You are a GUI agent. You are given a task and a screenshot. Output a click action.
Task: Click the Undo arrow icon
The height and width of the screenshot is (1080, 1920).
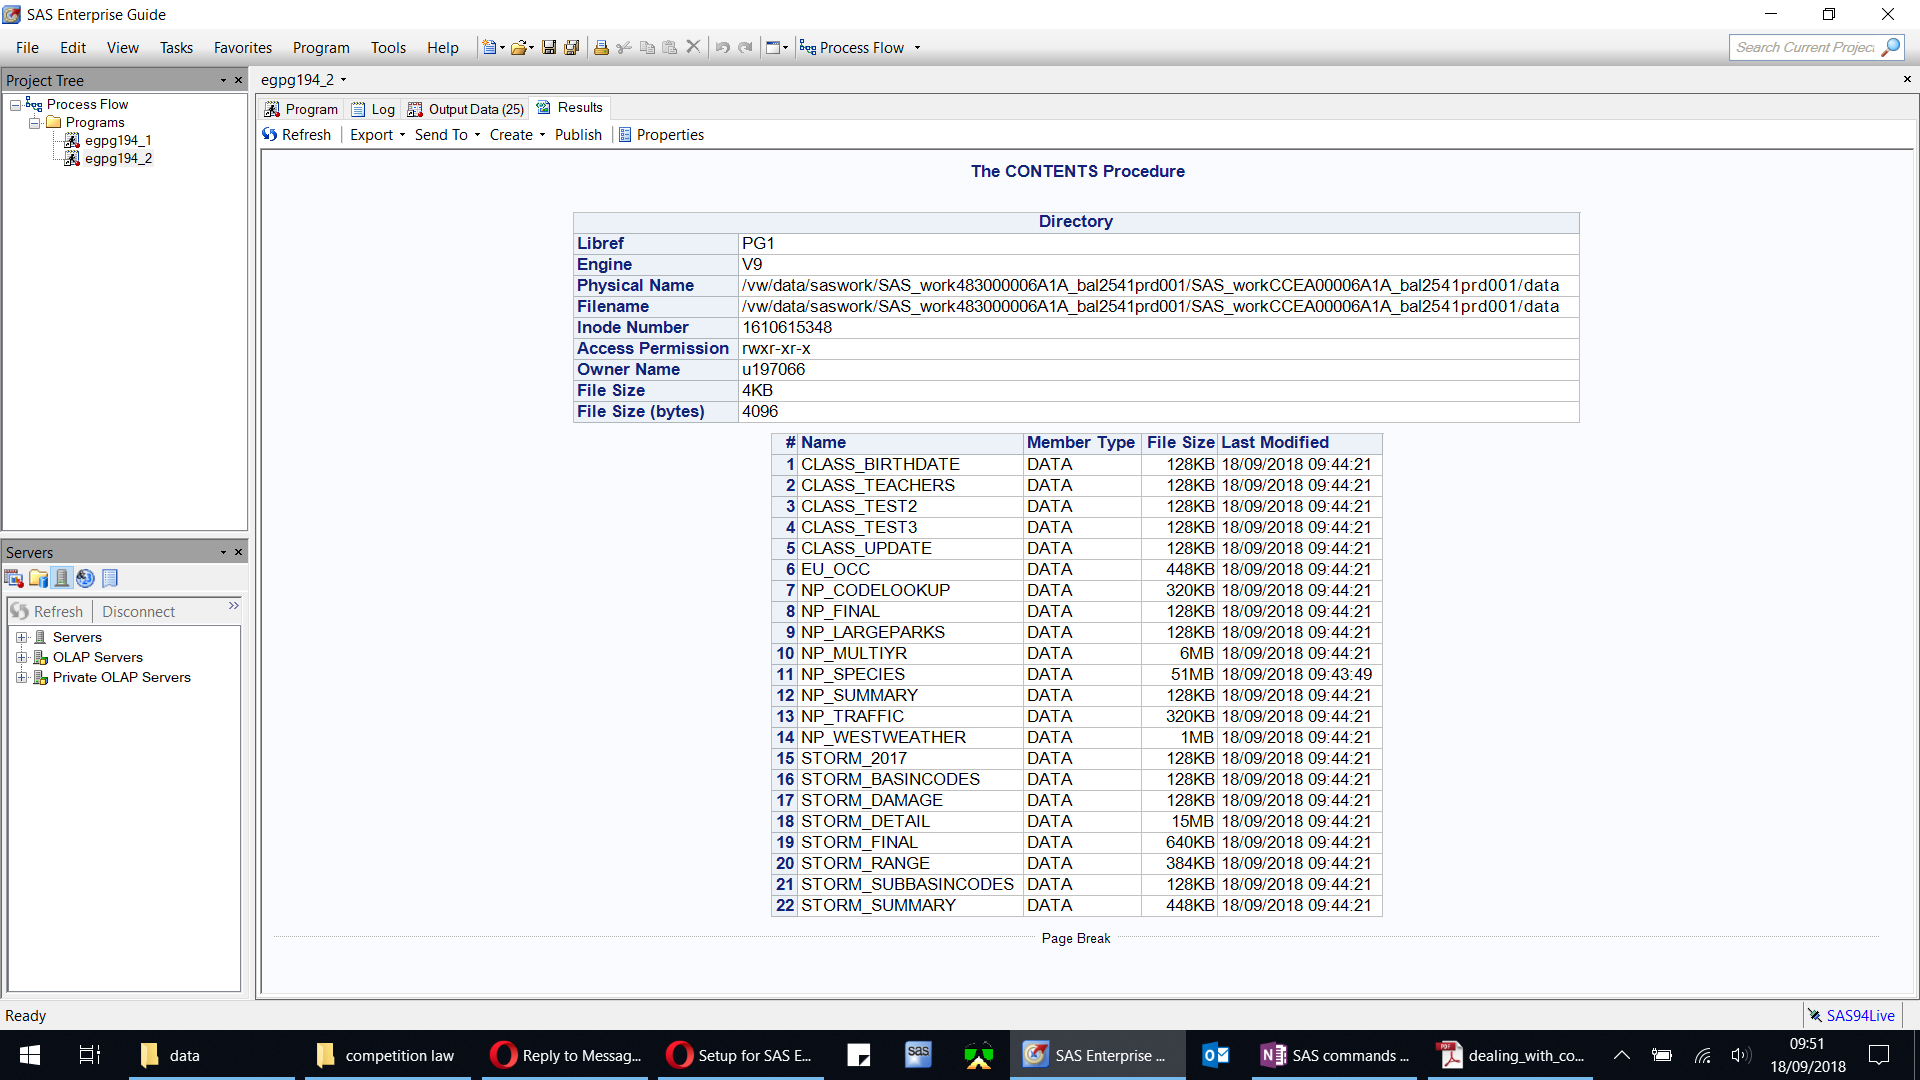[x=722, y=47]
